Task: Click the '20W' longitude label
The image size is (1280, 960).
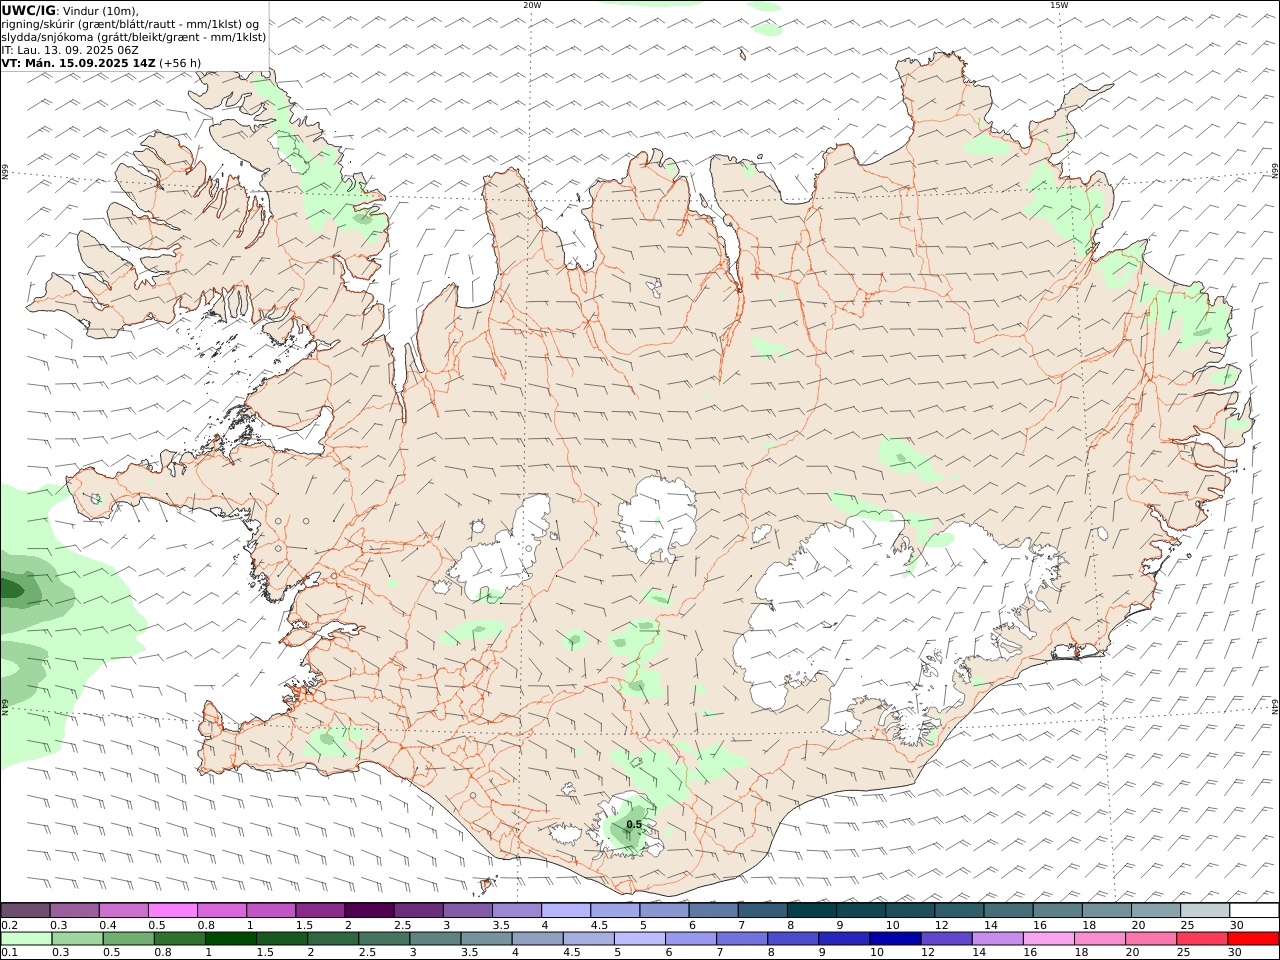Action: [x=532, y=5]
